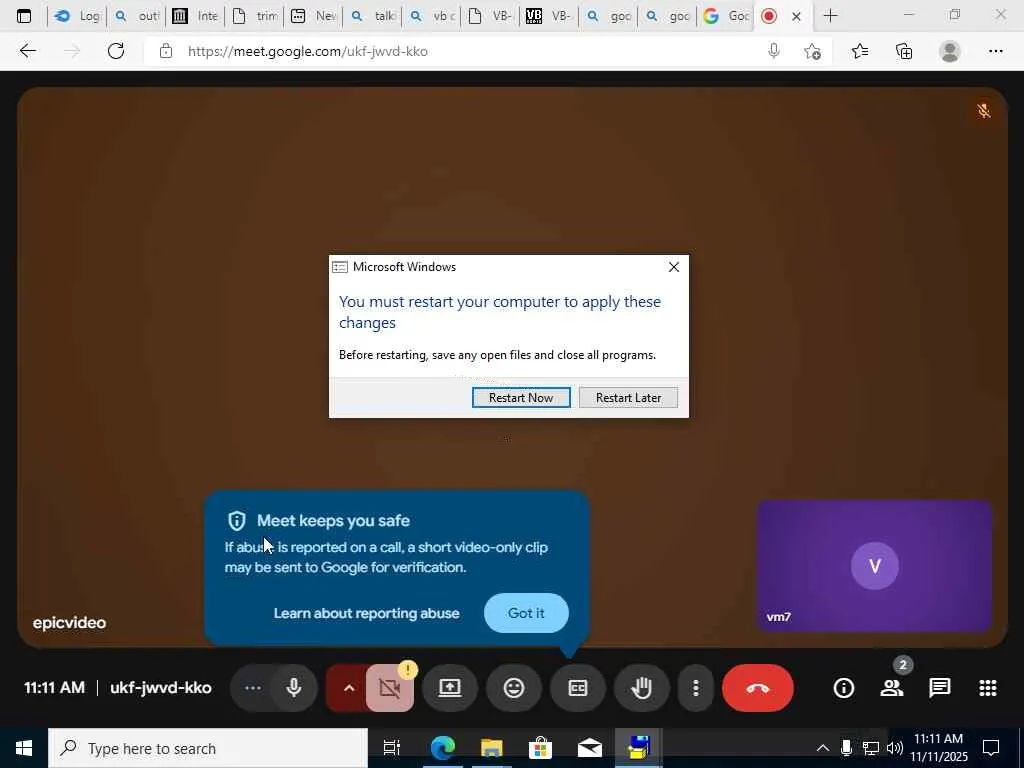The image size is (1024, 768).
Task: Open browser Collections icon
Action: (x=904, y=51)
